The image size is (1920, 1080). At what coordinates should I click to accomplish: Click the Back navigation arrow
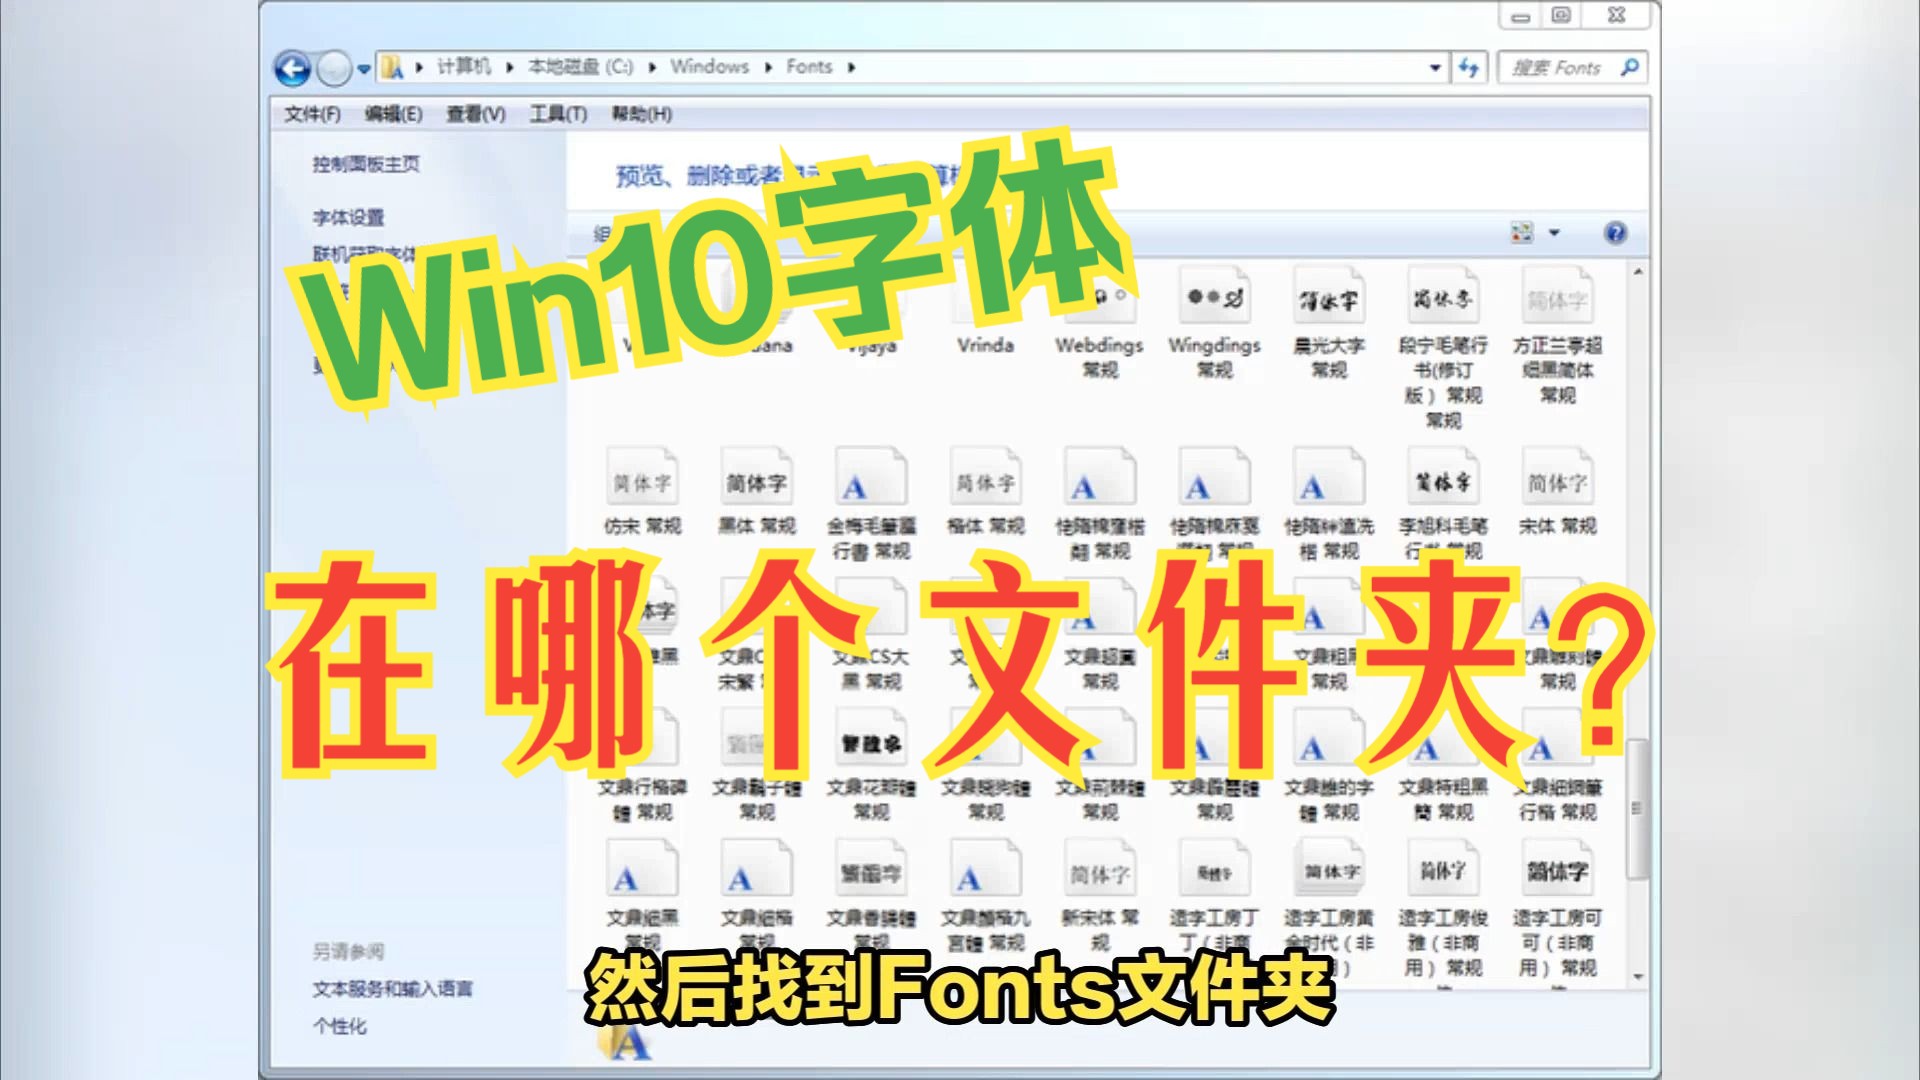291,66
